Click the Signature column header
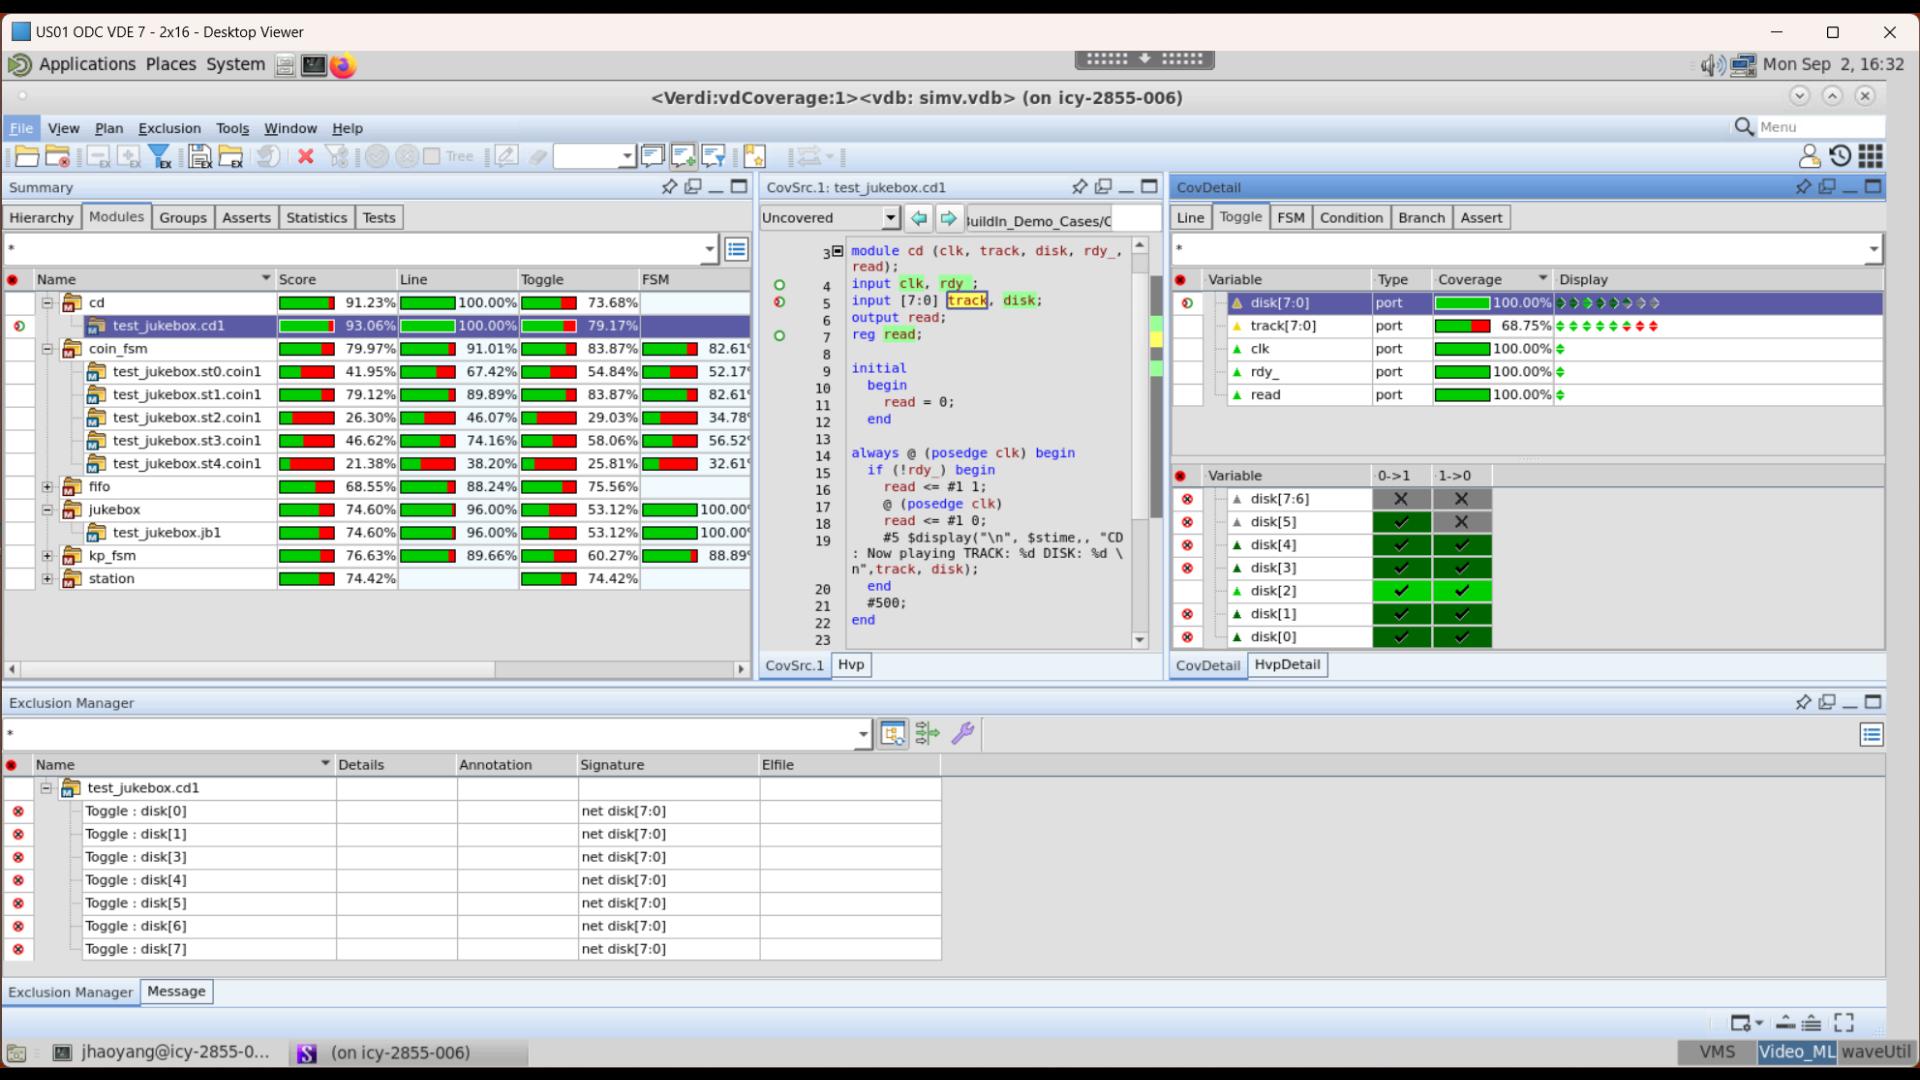 (668, 764)
